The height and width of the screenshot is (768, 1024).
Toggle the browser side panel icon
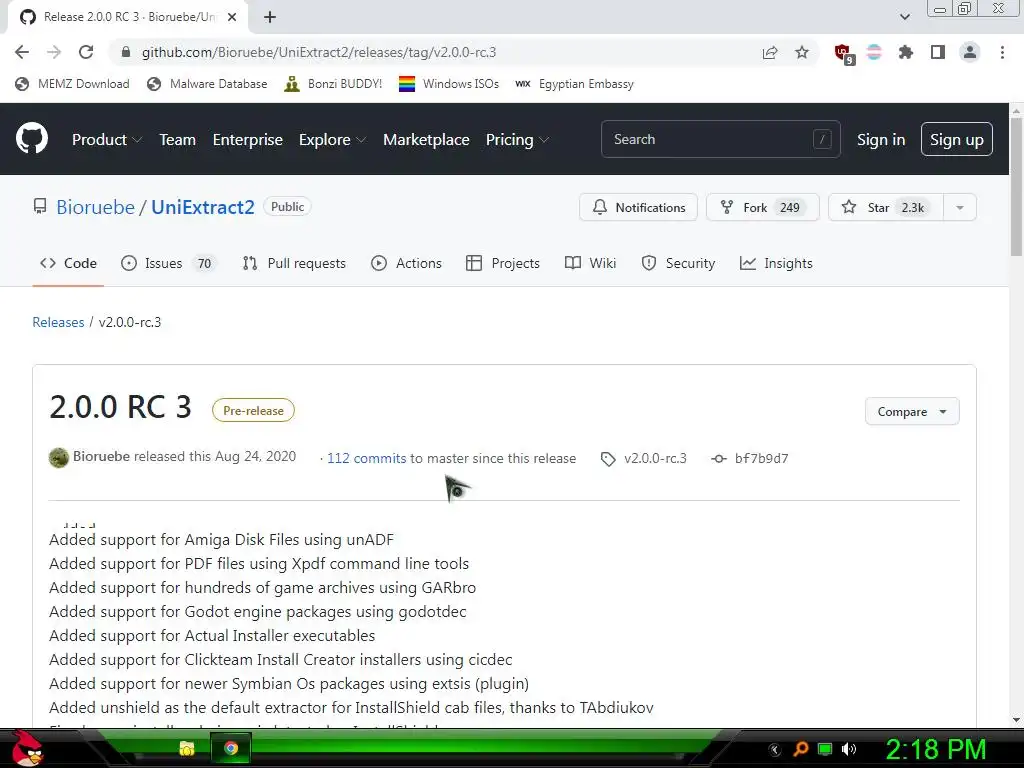pos(938,52)
